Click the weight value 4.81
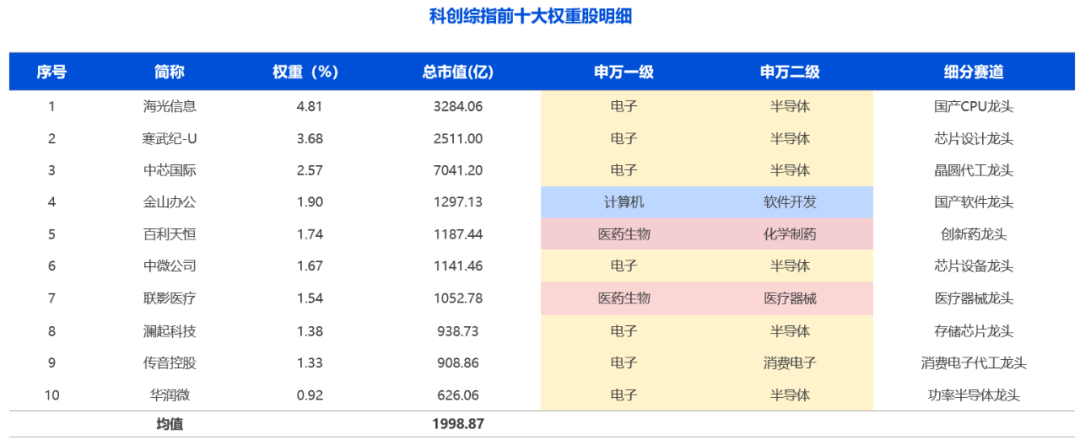Screen dimensions: 1080x440 310,107
